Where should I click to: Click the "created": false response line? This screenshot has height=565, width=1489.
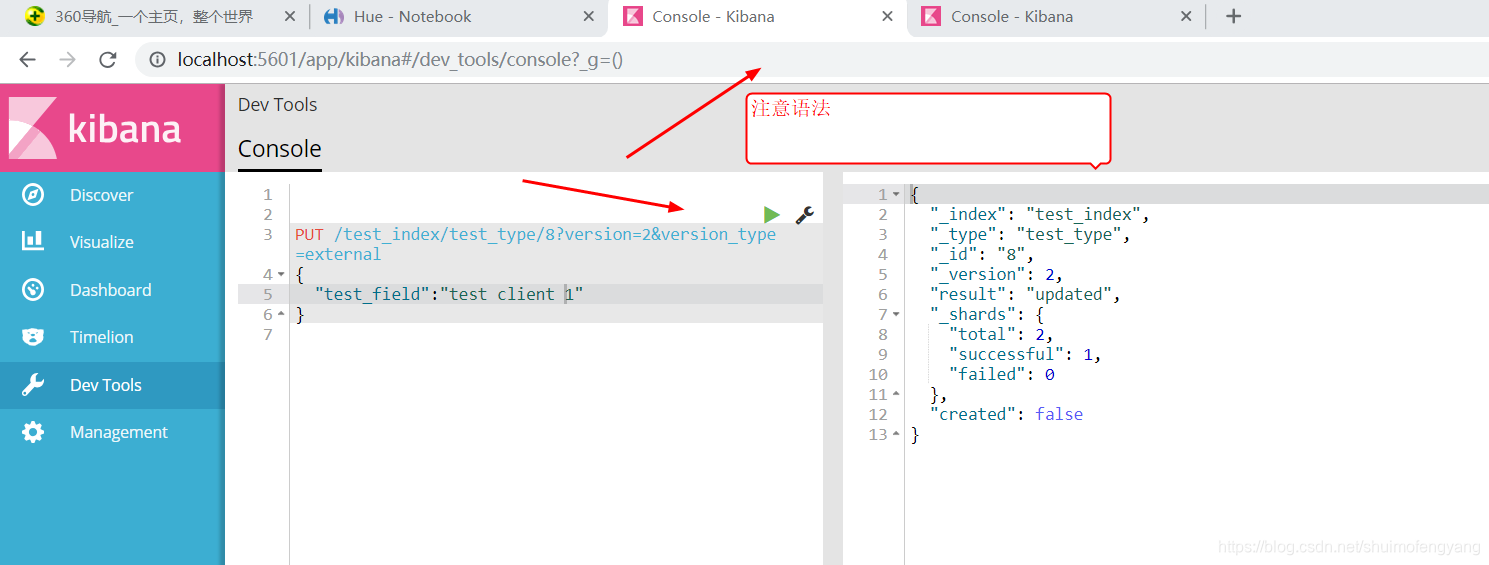click(x=1006, y=414)
